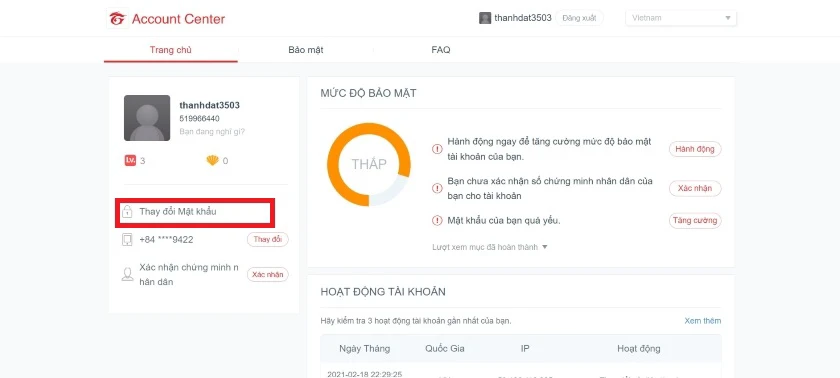Click the red Lv. level badge icon
This screenshot has height=378, width=840.
[x=130, y=161]
